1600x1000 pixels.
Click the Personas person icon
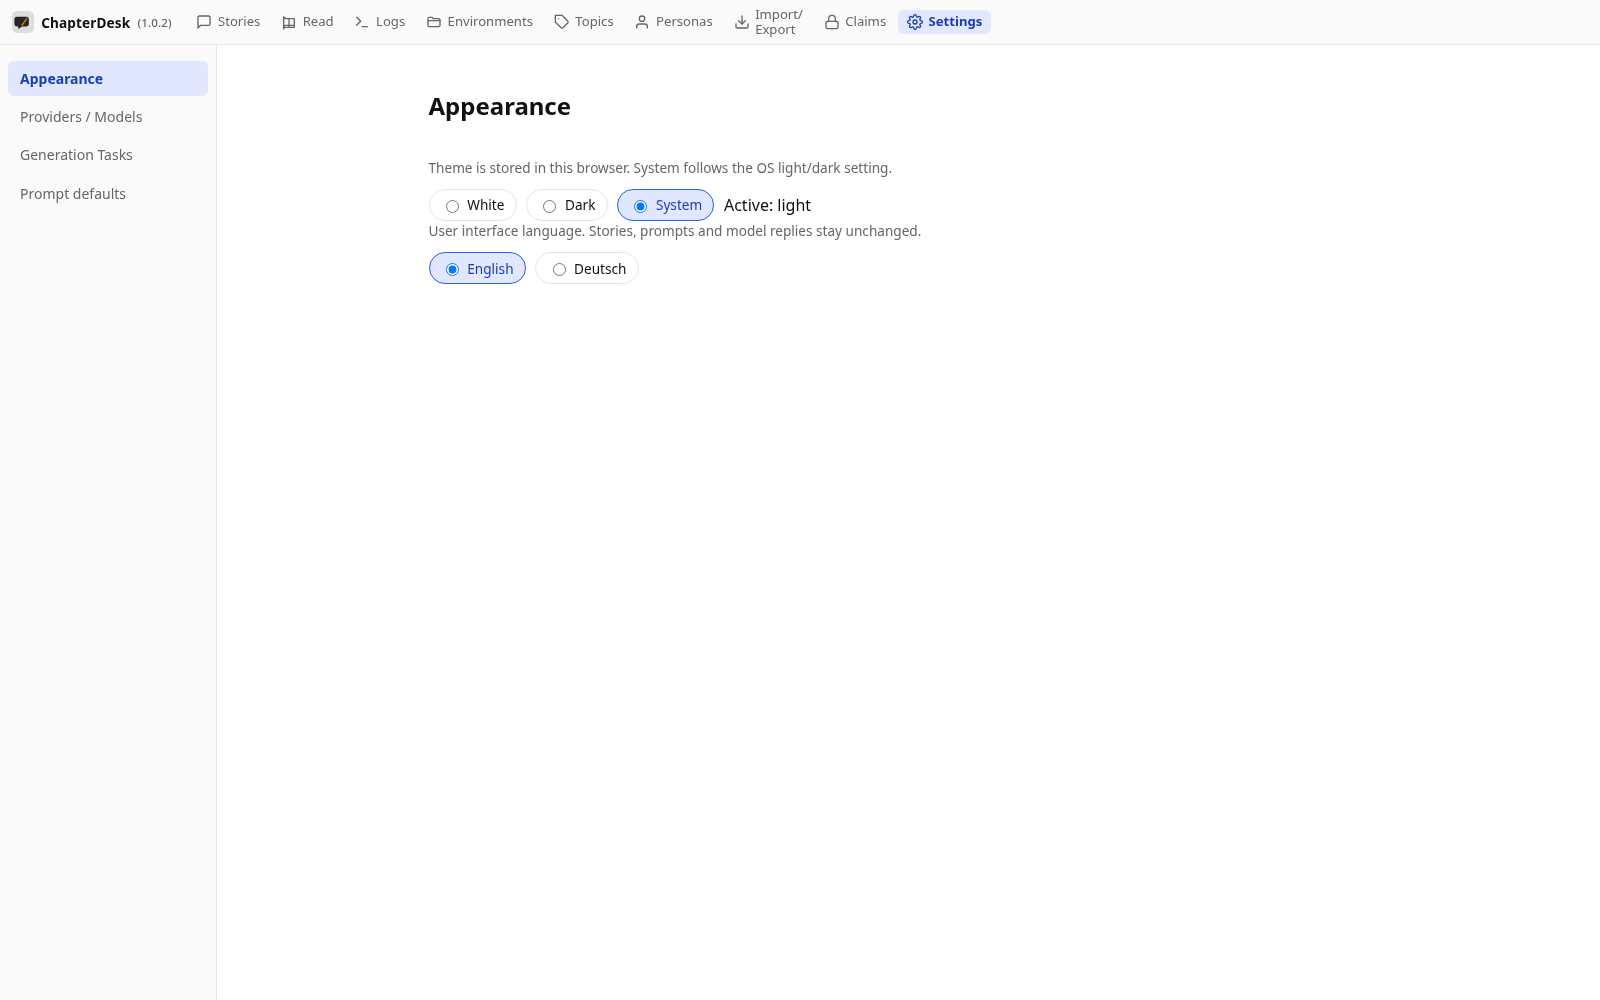click(642, 22)
